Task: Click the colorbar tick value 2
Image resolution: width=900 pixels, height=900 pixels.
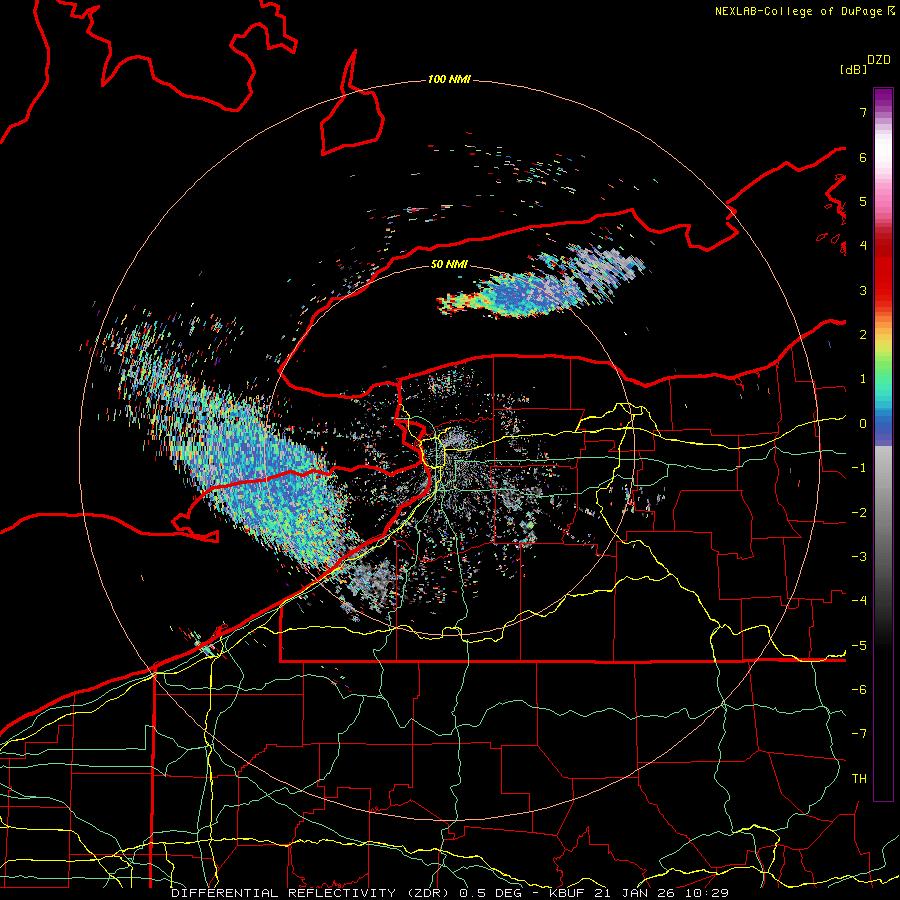Action: (863, 335)
